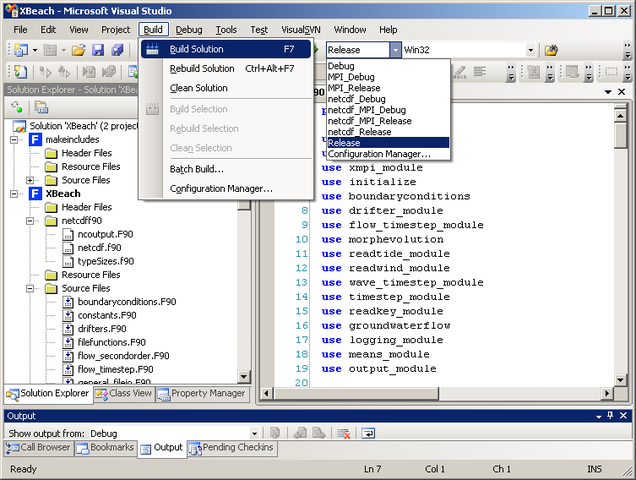
Task: Click the Save floppy disk icon
Action: pos(98,50)
